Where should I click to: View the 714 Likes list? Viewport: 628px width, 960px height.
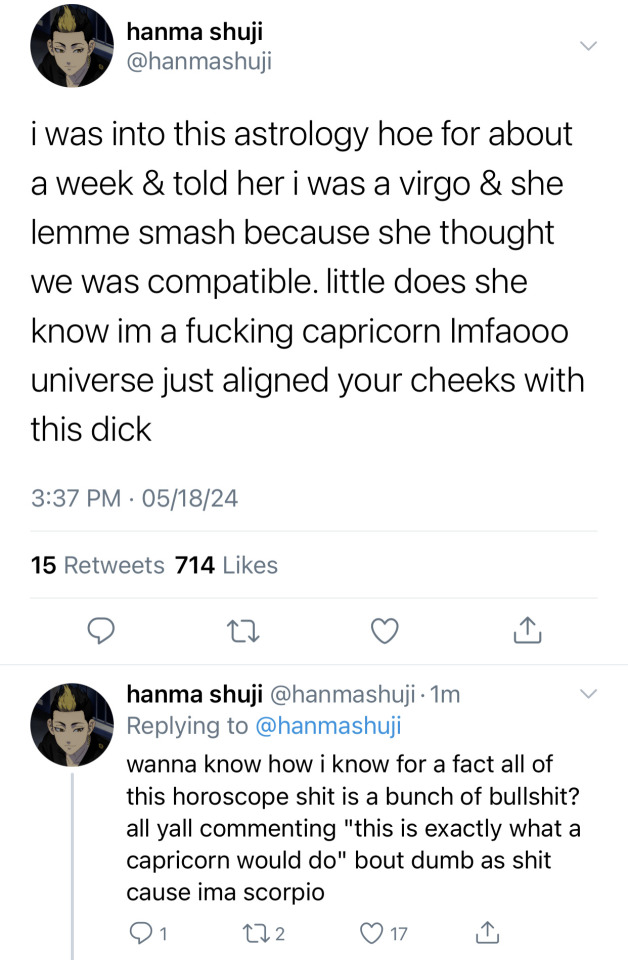click(x=226, y=565)
